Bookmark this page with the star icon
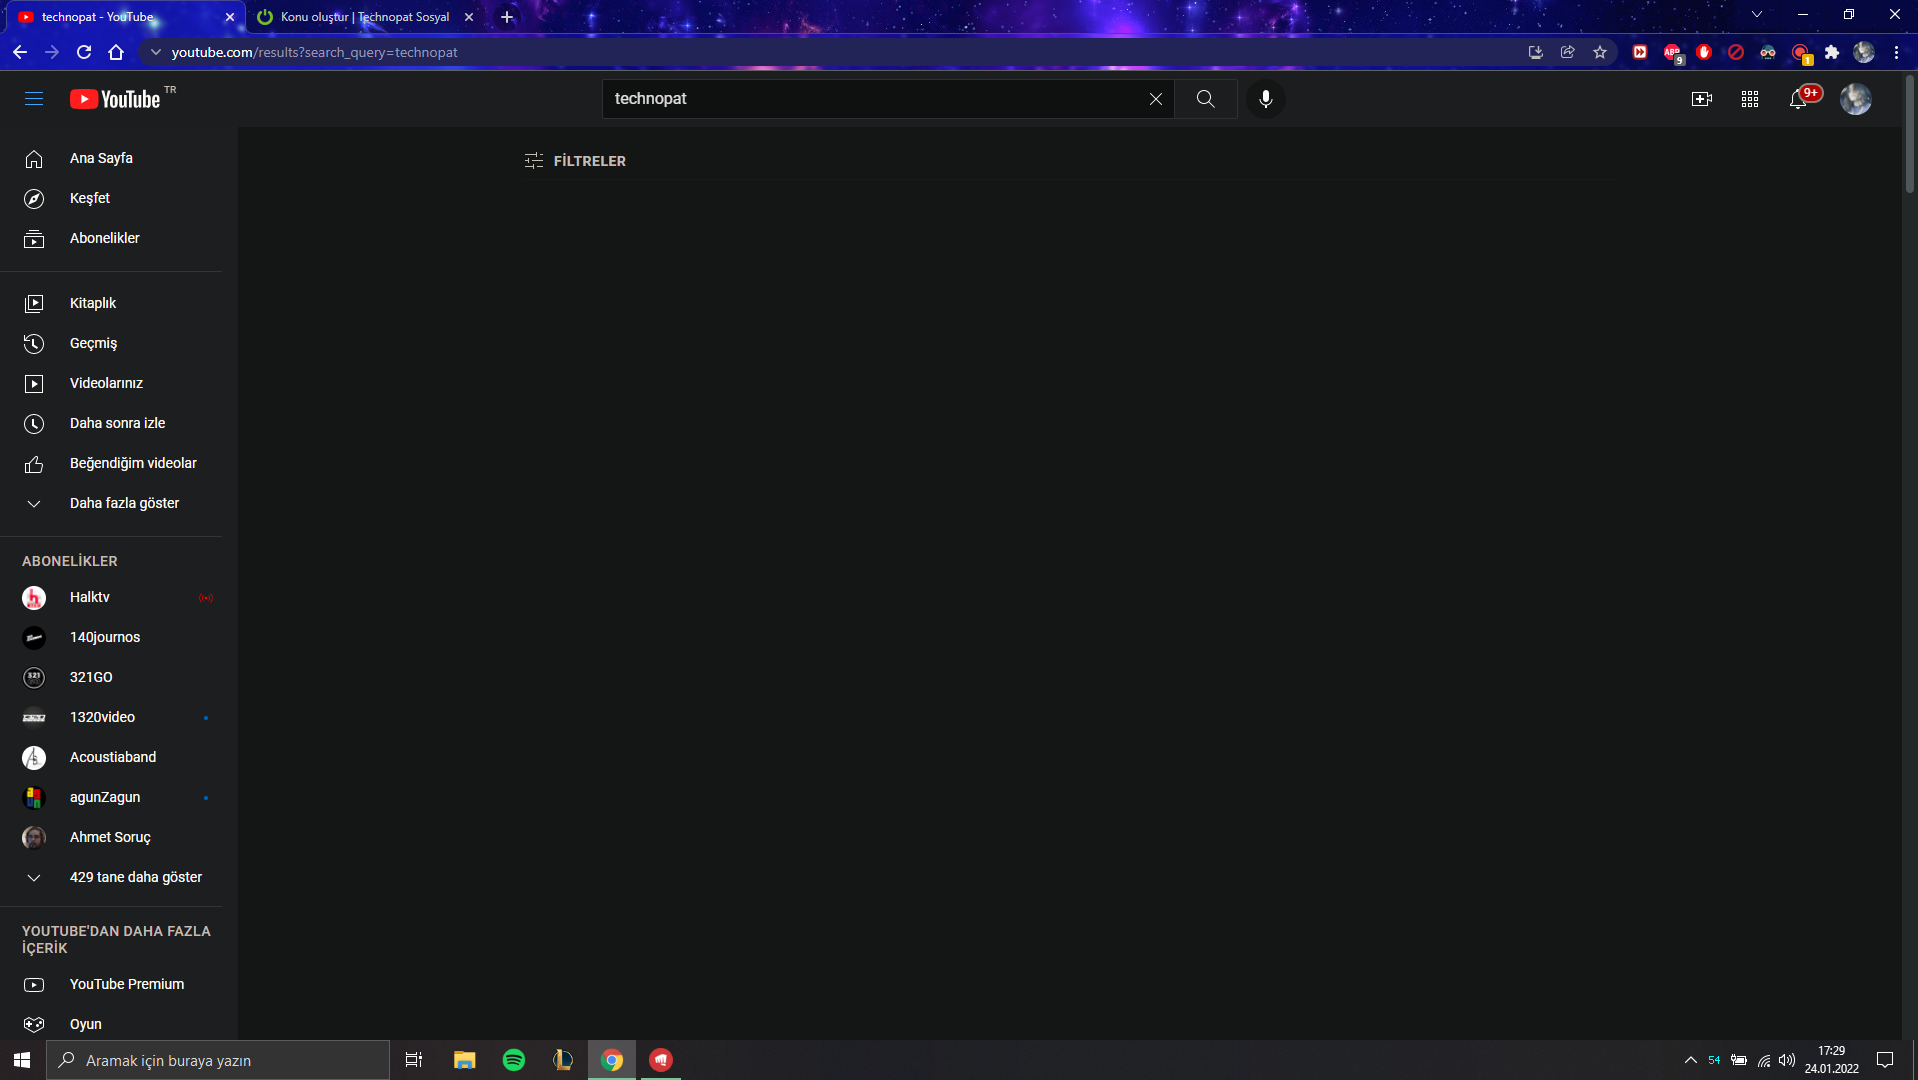Viewport: 1918px width, 1080px height. 1600,52
